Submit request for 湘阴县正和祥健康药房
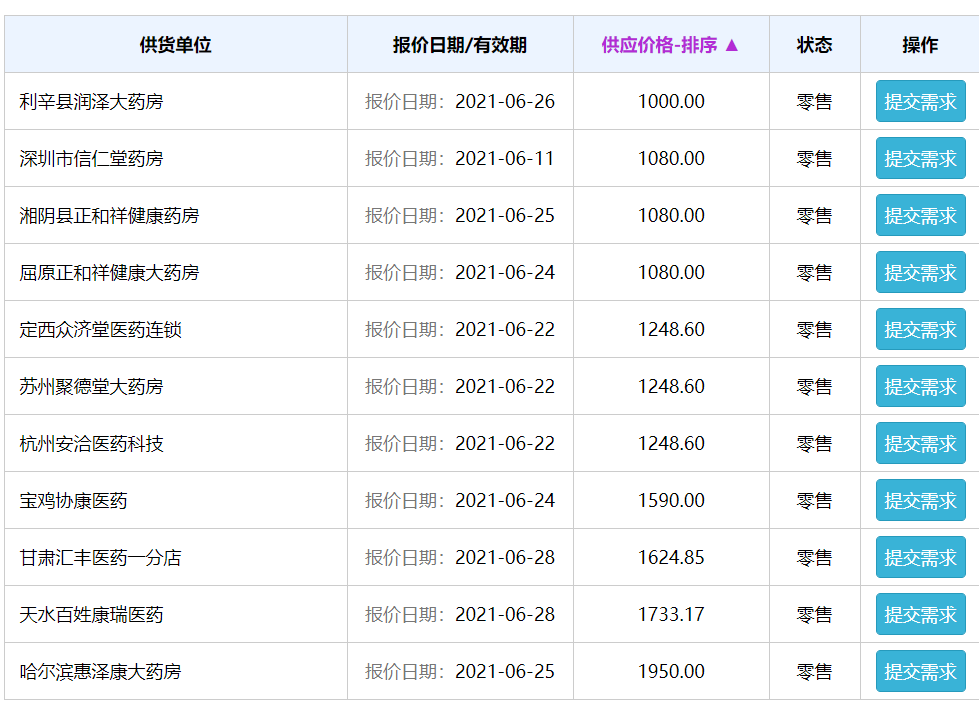This screenshot has height=714, width=979. pyautogui.click(x=920, y=216)
